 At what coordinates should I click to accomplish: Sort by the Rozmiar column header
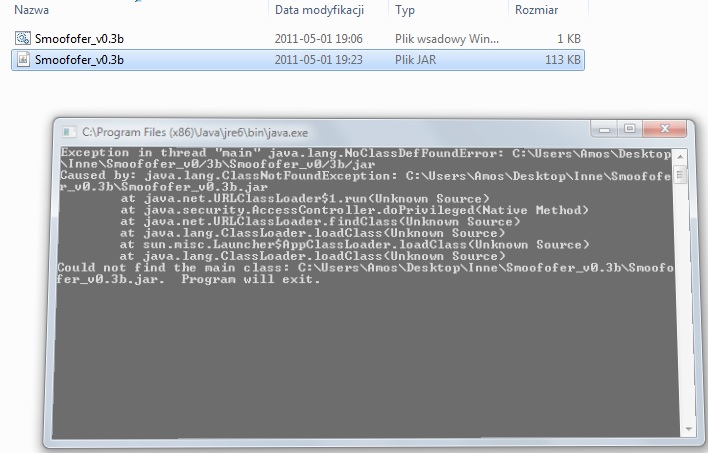pyautogui.click(x=536, y=10)
